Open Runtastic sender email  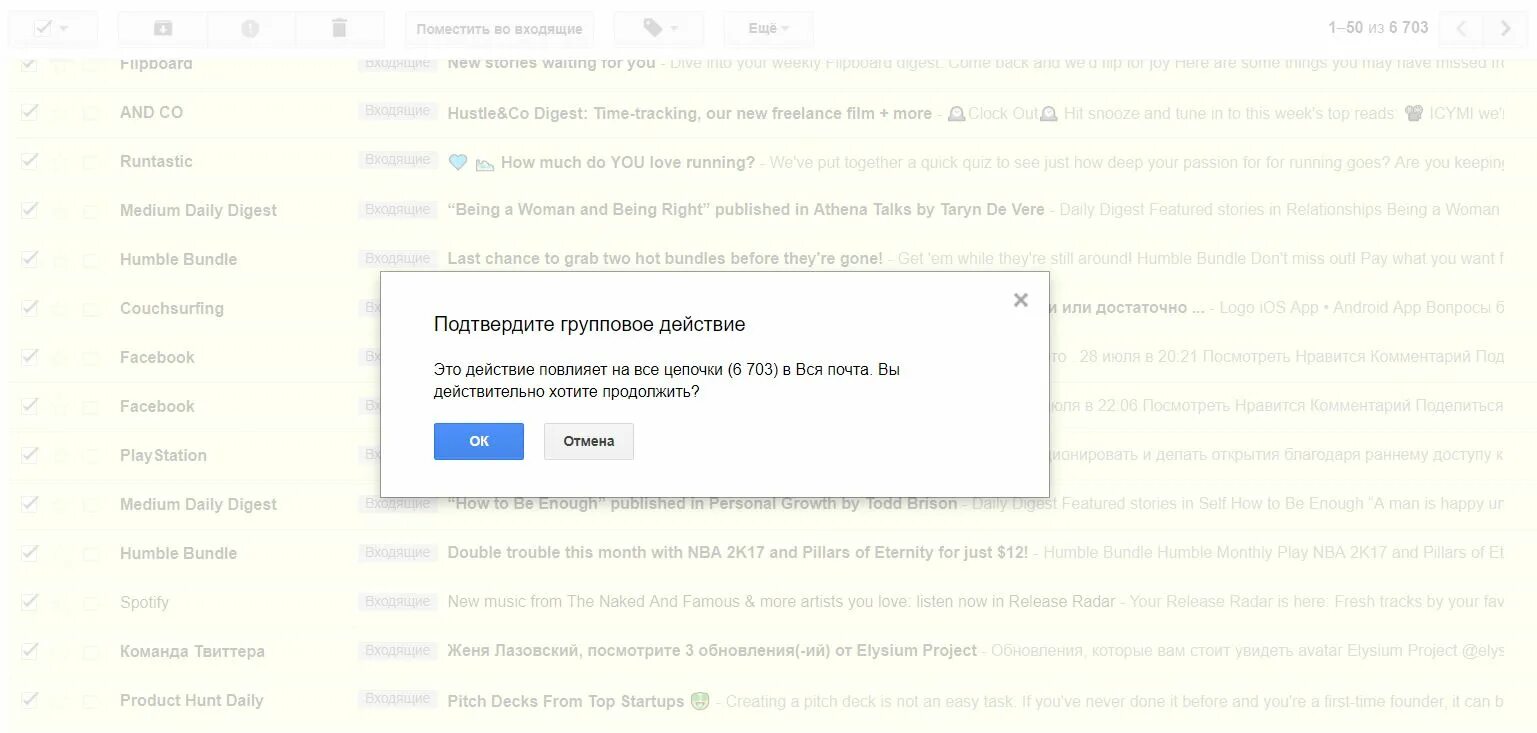coord(156,161)
